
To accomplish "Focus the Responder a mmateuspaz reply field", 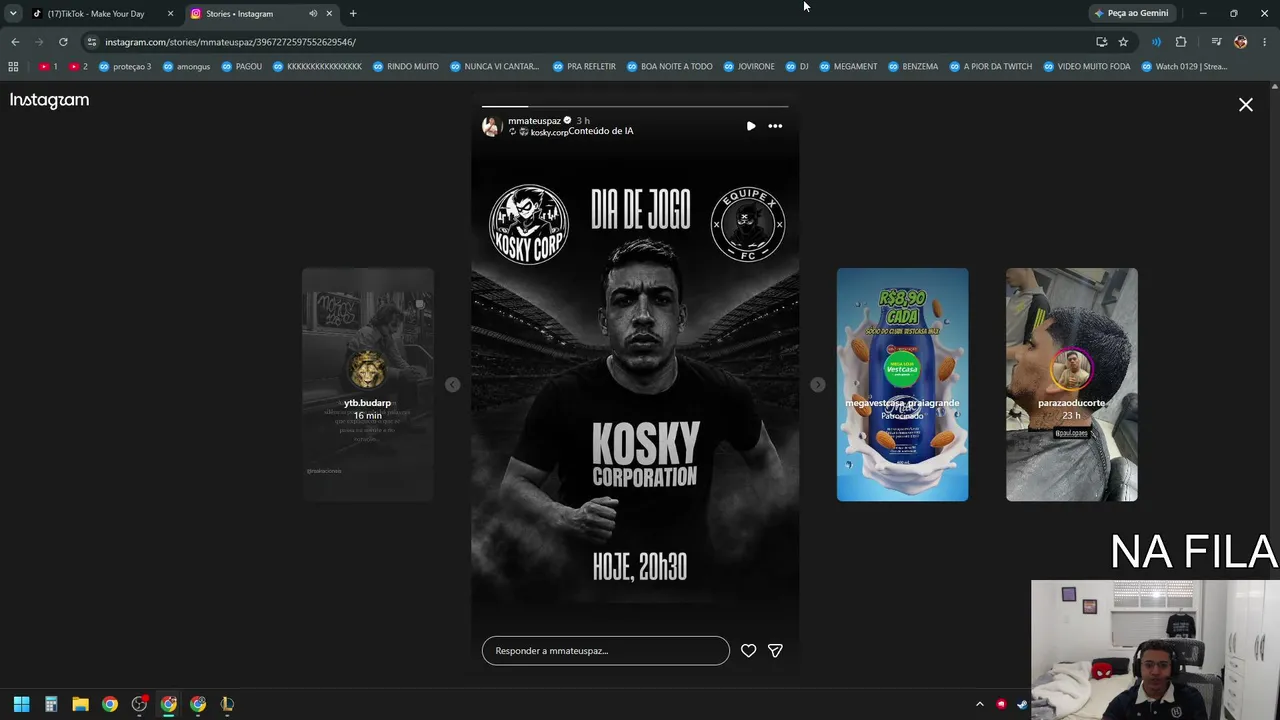I will pyautogui.click(x=606, y=651).
